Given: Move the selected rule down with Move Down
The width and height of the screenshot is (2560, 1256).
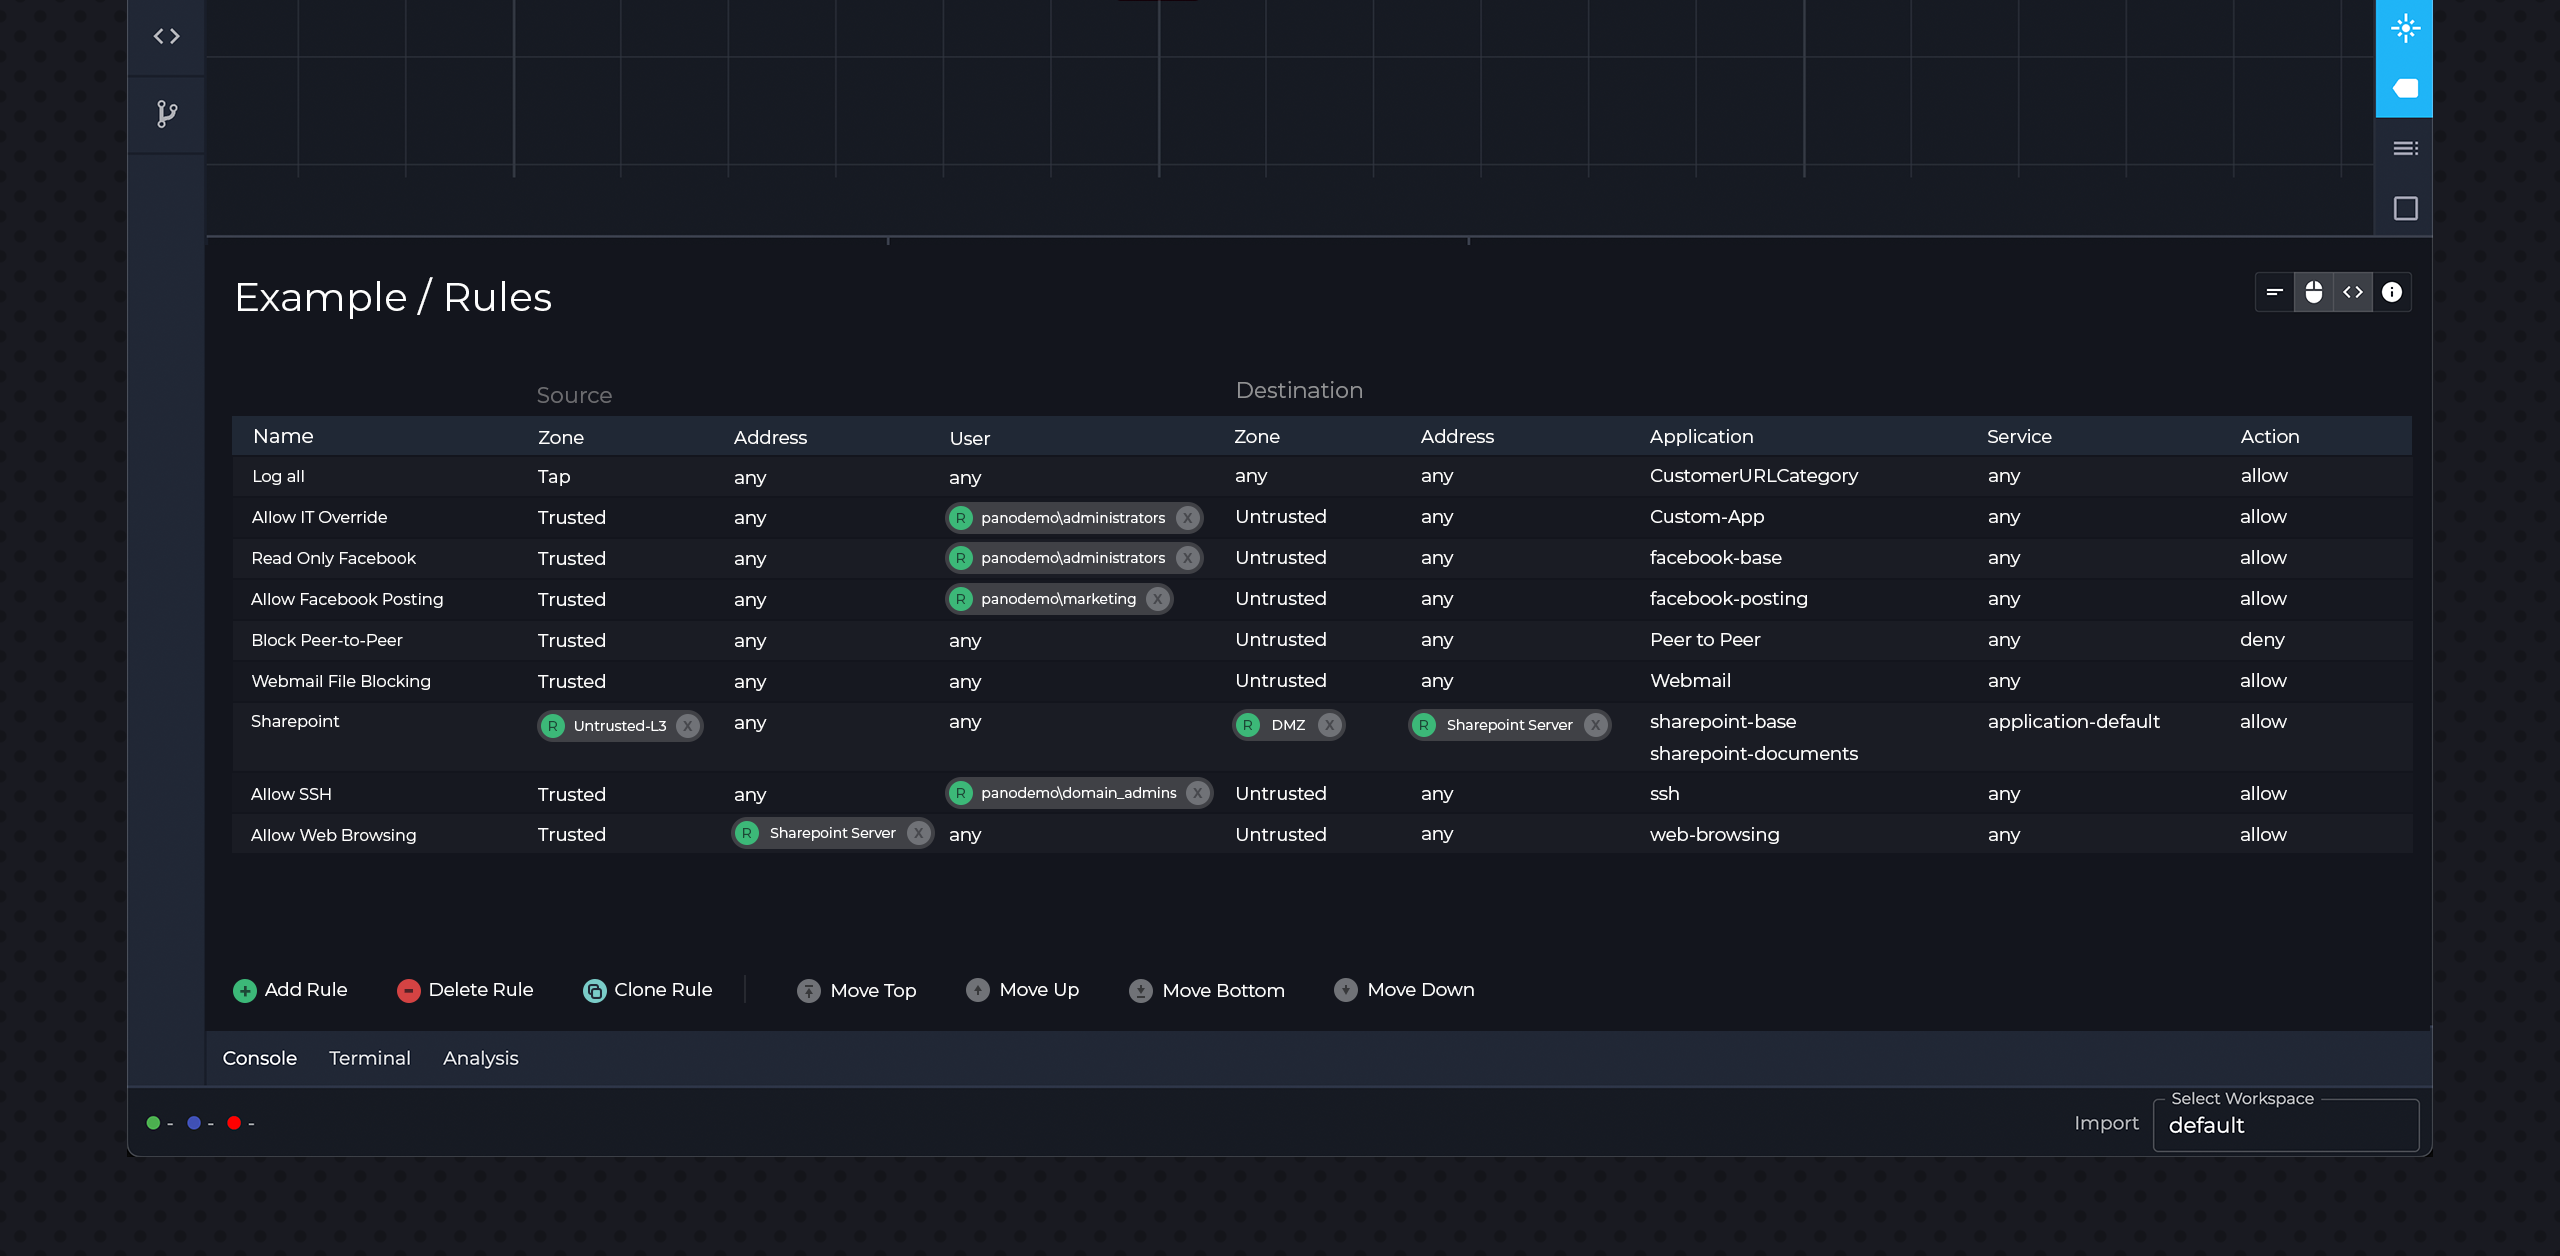Looking at the screenshot, I should tap(1404, 989).
